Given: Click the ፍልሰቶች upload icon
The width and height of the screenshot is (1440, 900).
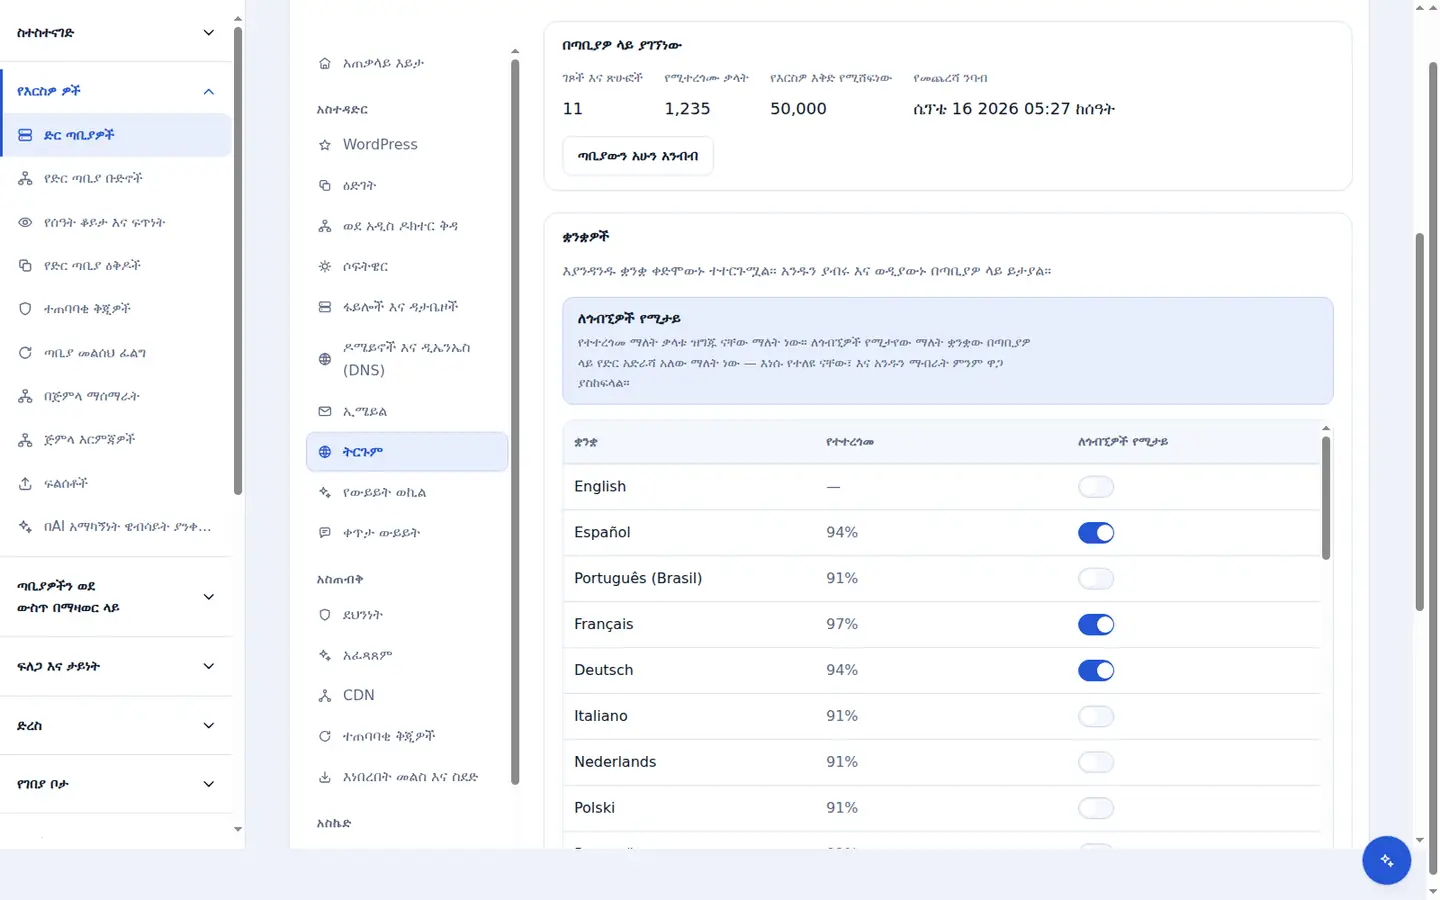Looking at the screenshot, I should click(x=25, y=483).
